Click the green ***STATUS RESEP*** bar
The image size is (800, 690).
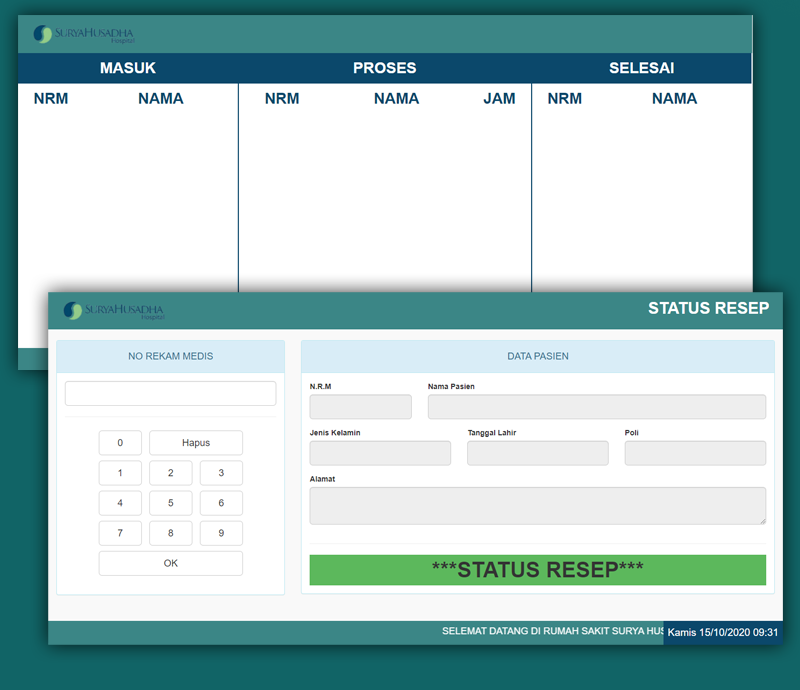[537, 570]
